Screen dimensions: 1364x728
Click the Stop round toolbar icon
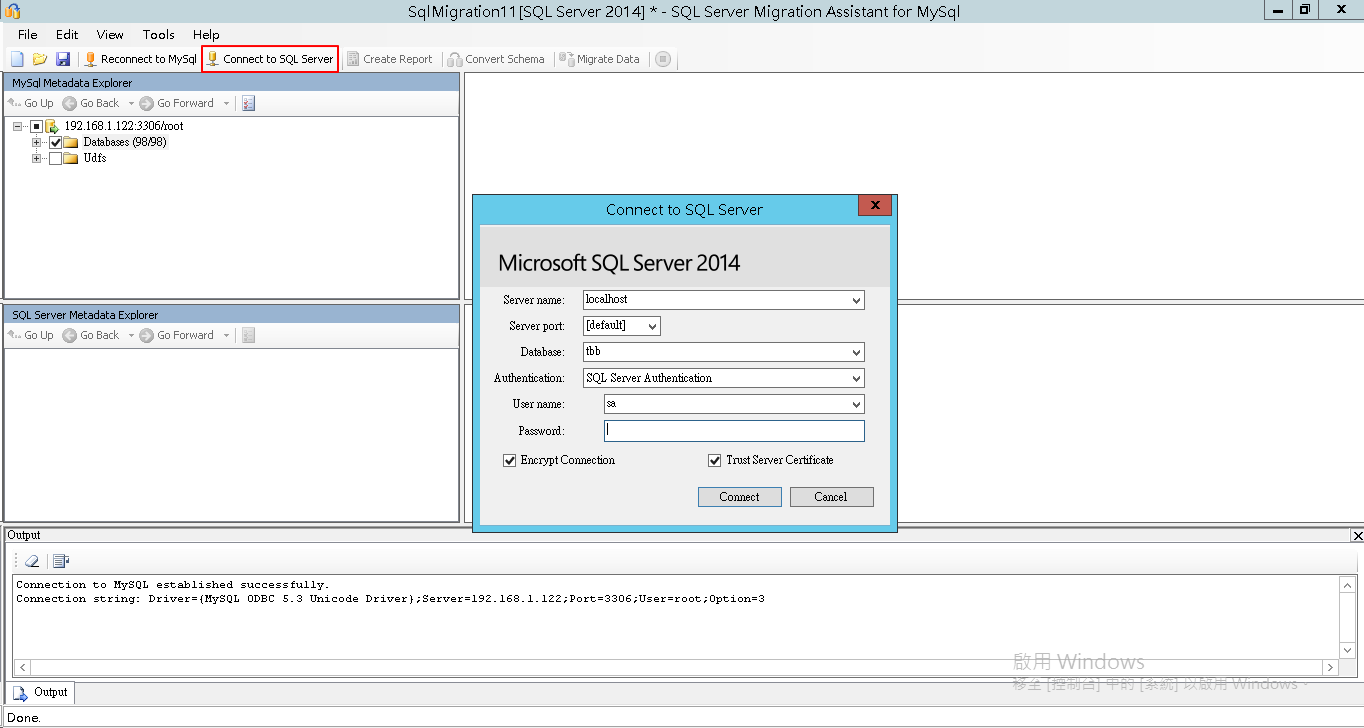click(663, 59)
